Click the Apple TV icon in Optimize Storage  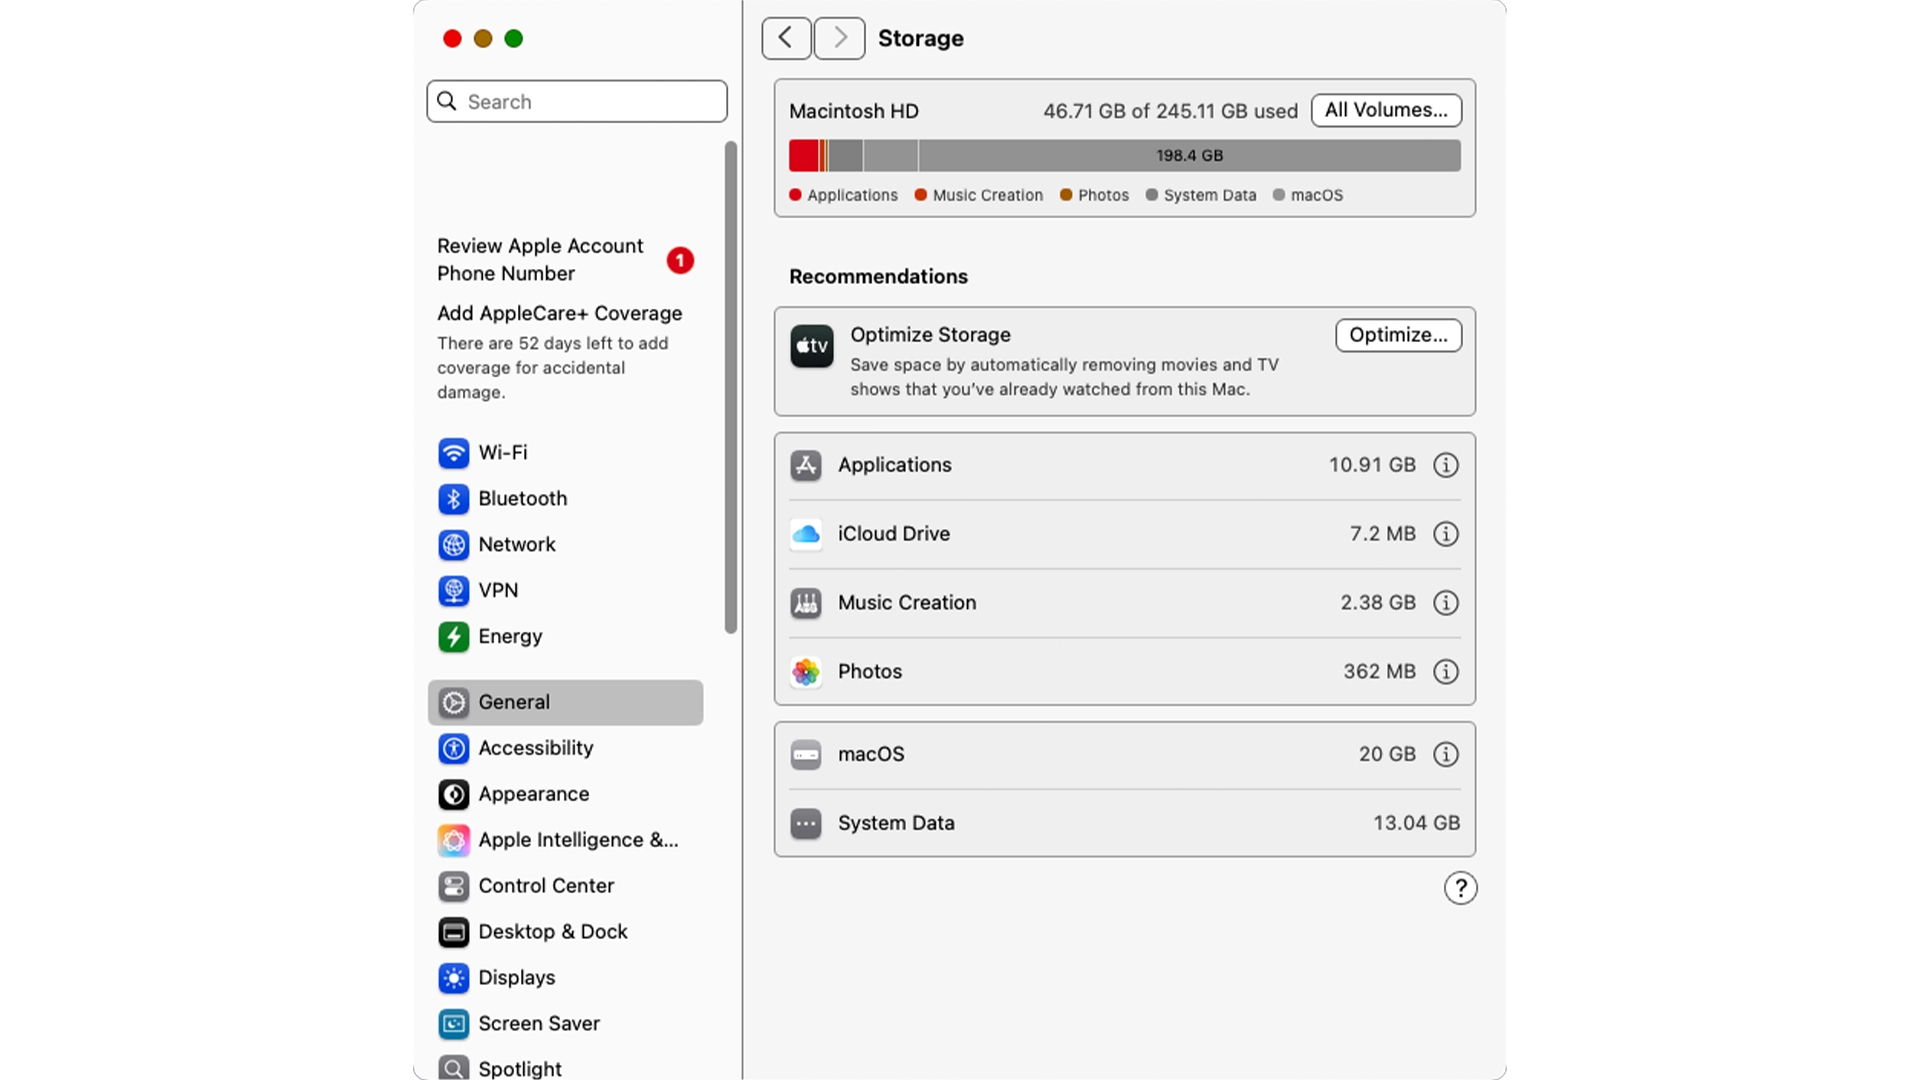pos(812,346)
